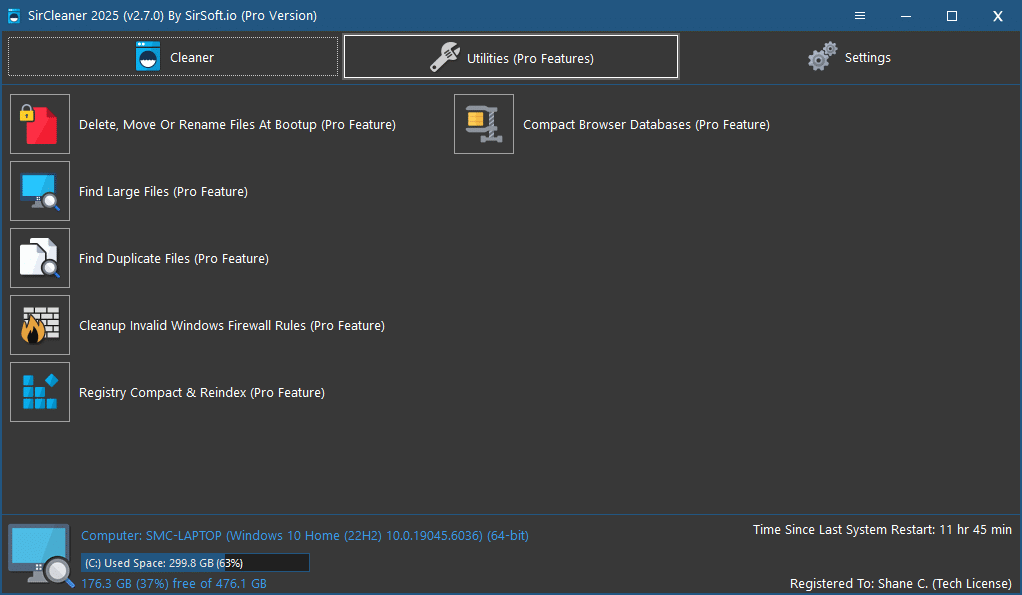
Task: Close the SirCleaner window
Action: (997, 16)
